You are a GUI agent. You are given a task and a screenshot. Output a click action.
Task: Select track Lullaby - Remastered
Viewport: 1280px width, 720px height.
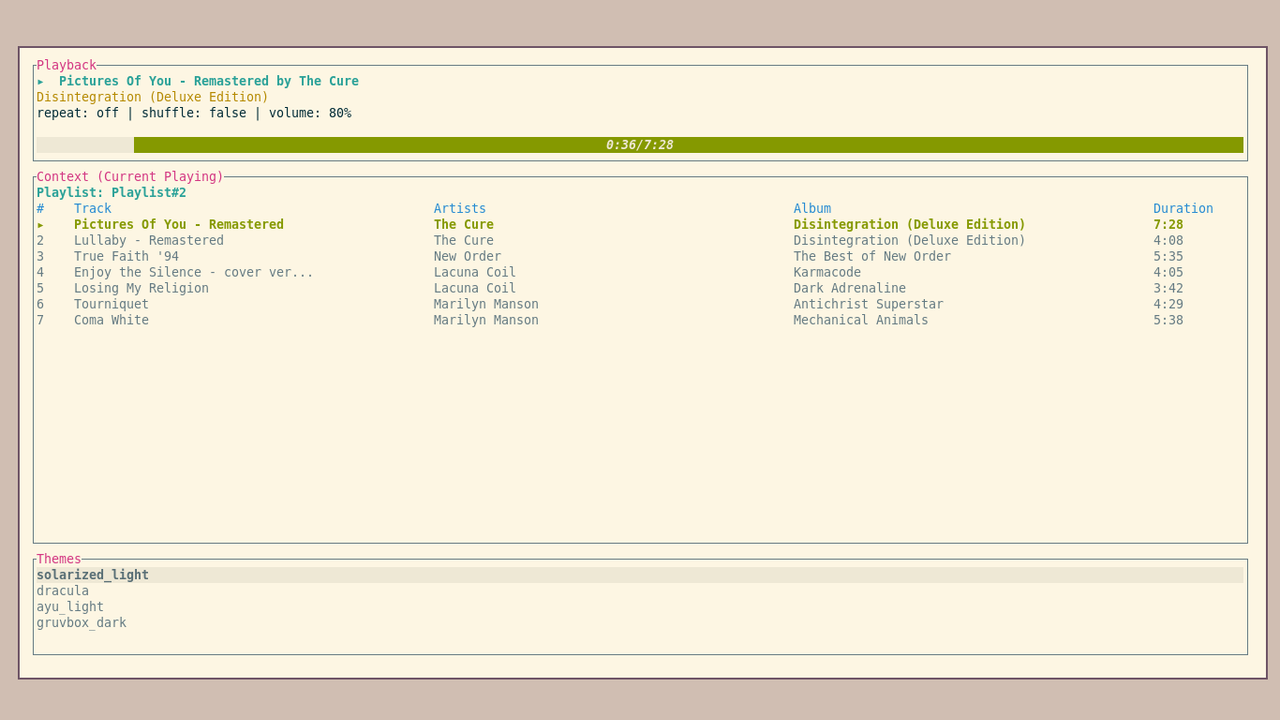click(x=149, y=241)
